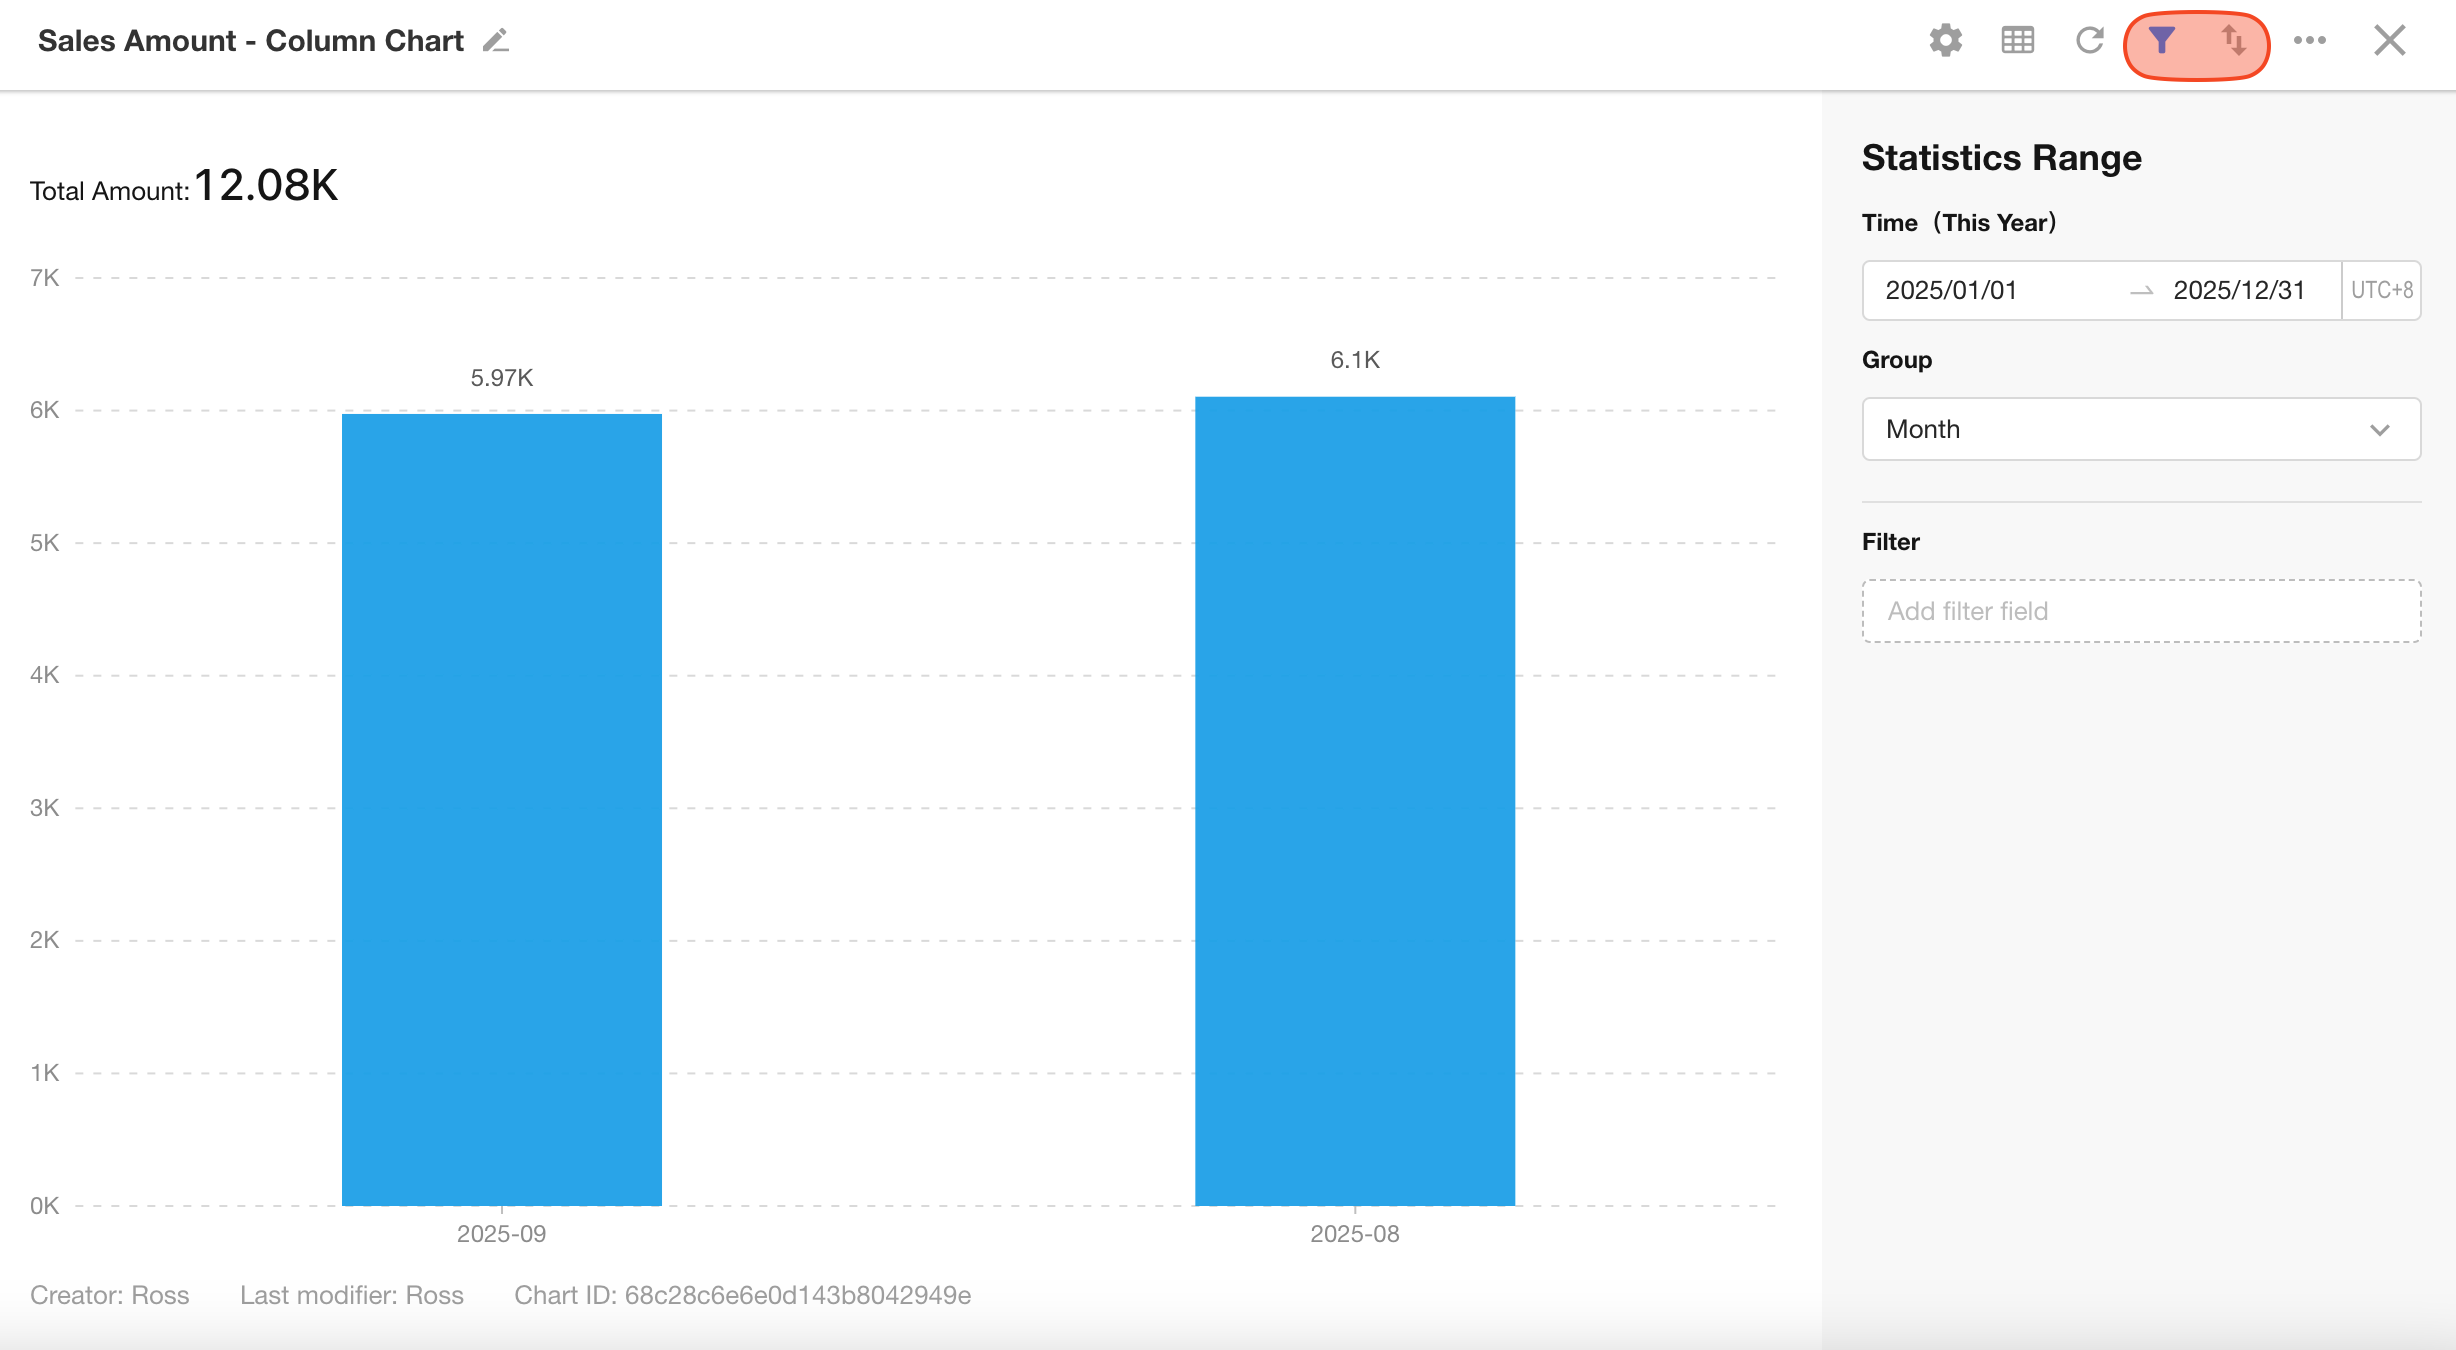Open chart settings gear icon
The image size is (2456, 1350).
click(1945, 41)
